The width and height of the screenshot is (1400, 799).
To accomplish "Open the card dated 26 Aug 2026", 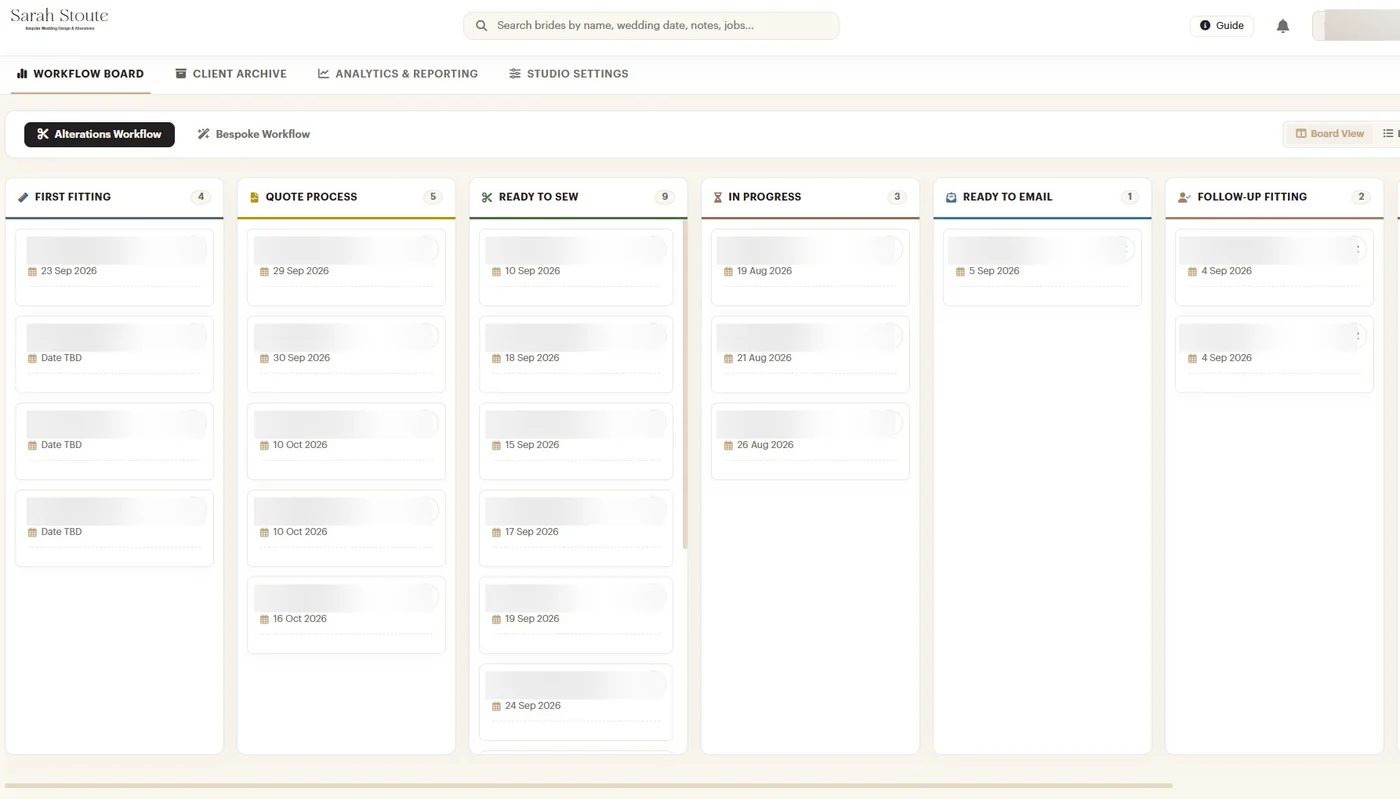I will point(810,441).
